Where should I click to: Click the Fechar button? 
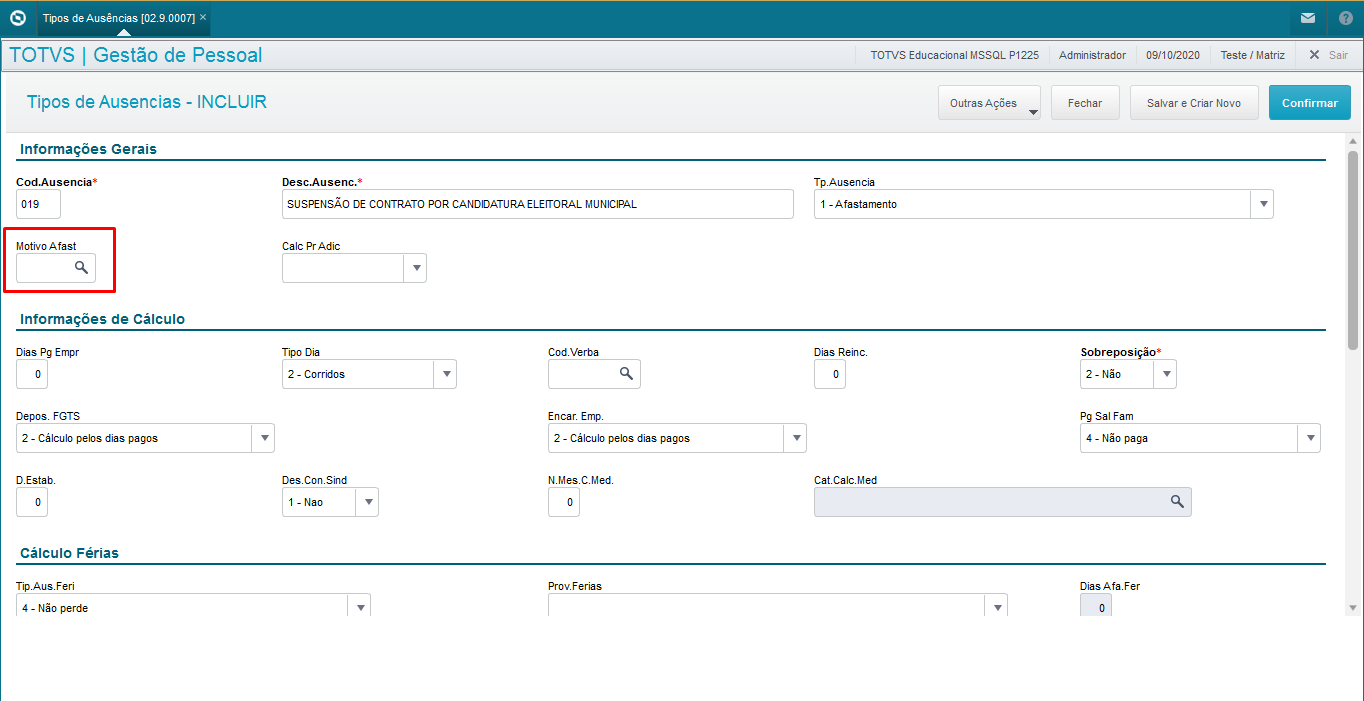click(1085, 103)
